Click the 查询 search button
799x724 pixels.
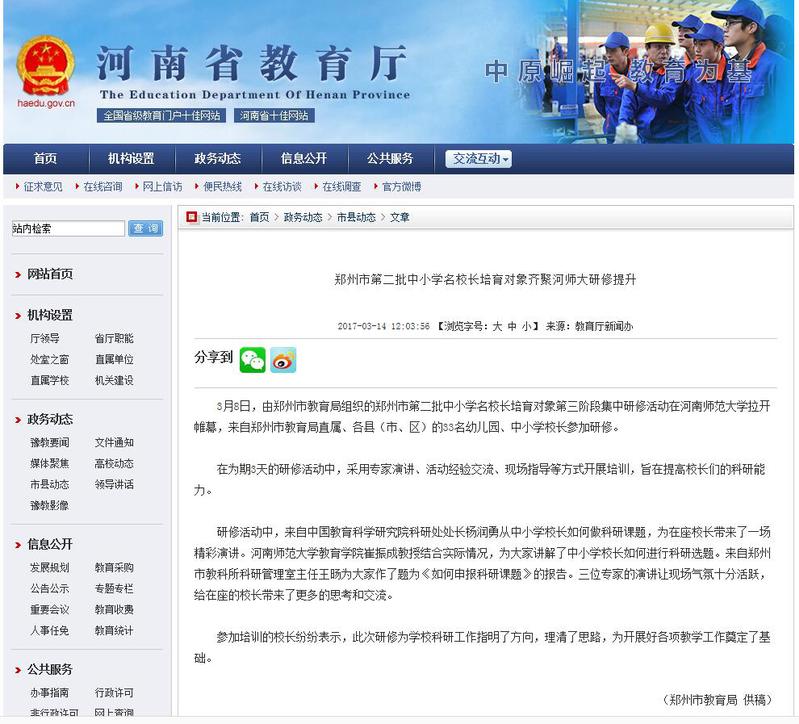coord(145,229)
